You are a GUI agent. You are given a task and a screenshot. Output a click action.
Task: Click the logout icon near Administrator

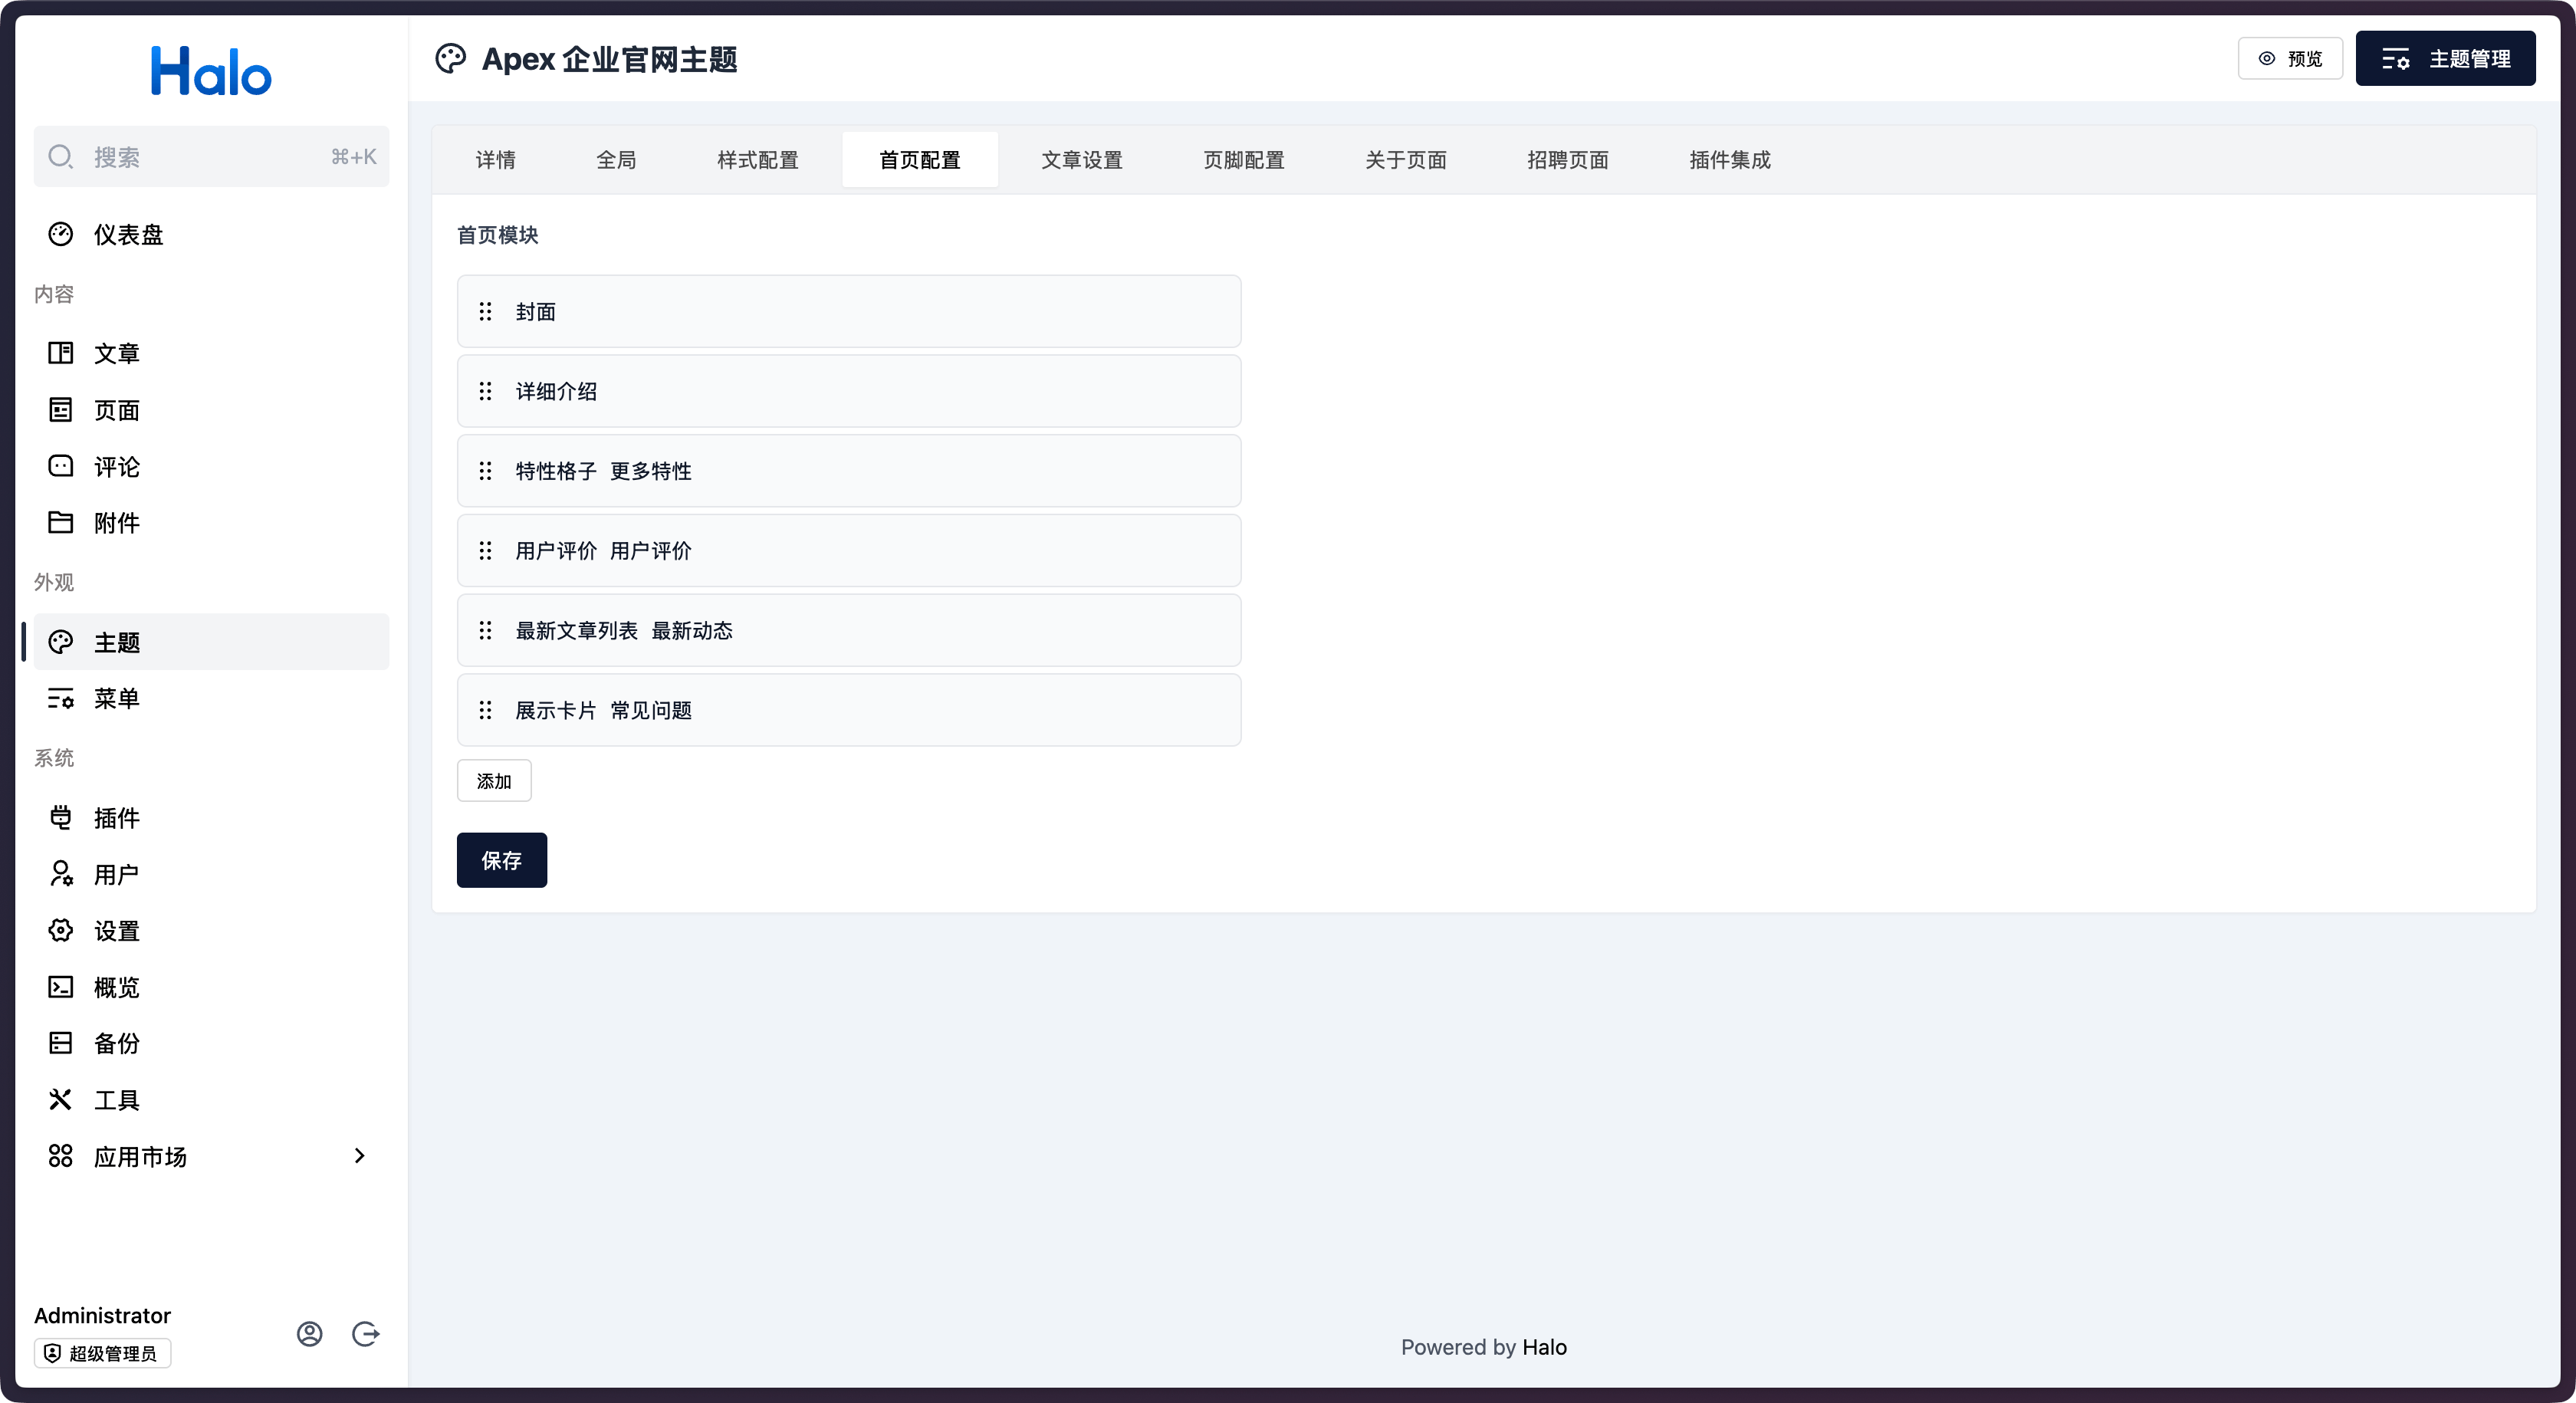(366, 1334)
